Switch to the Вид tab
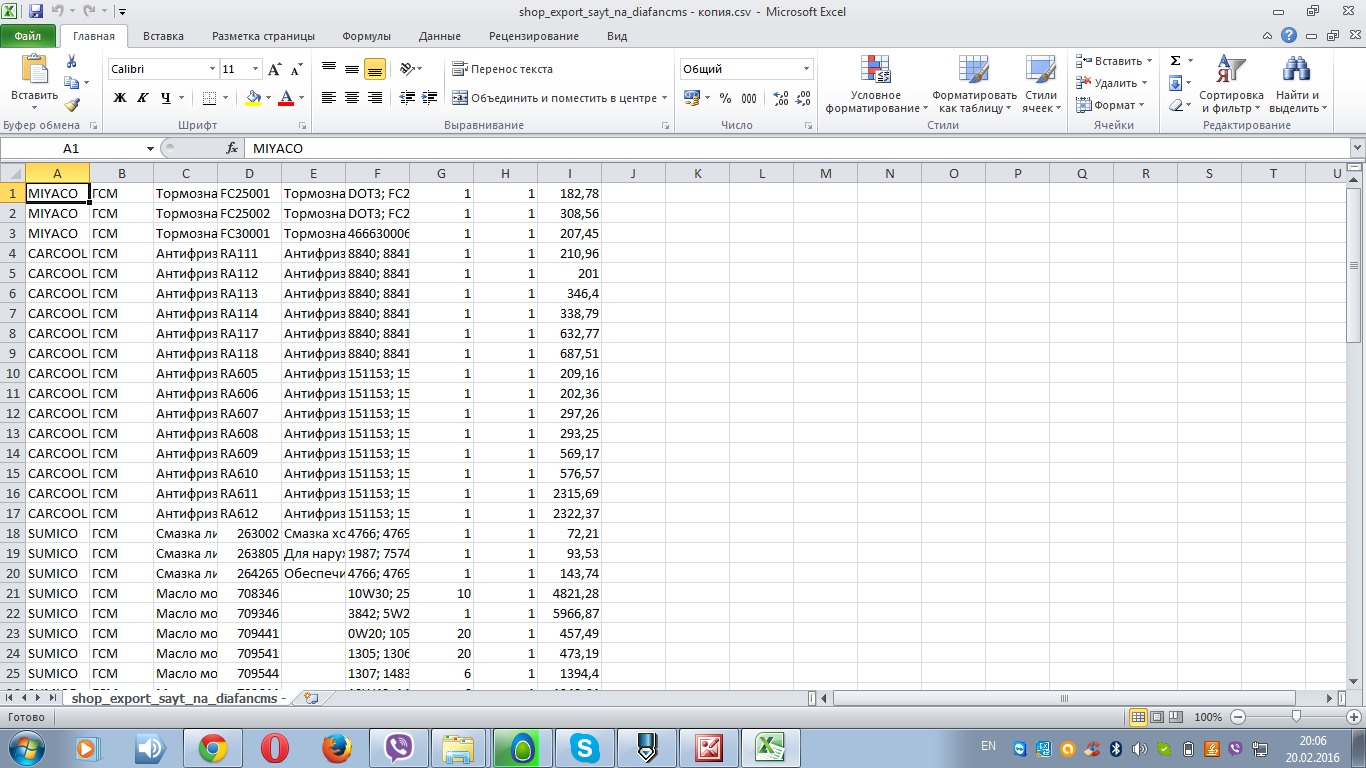 pyautogui.click(x=617, y=36)
